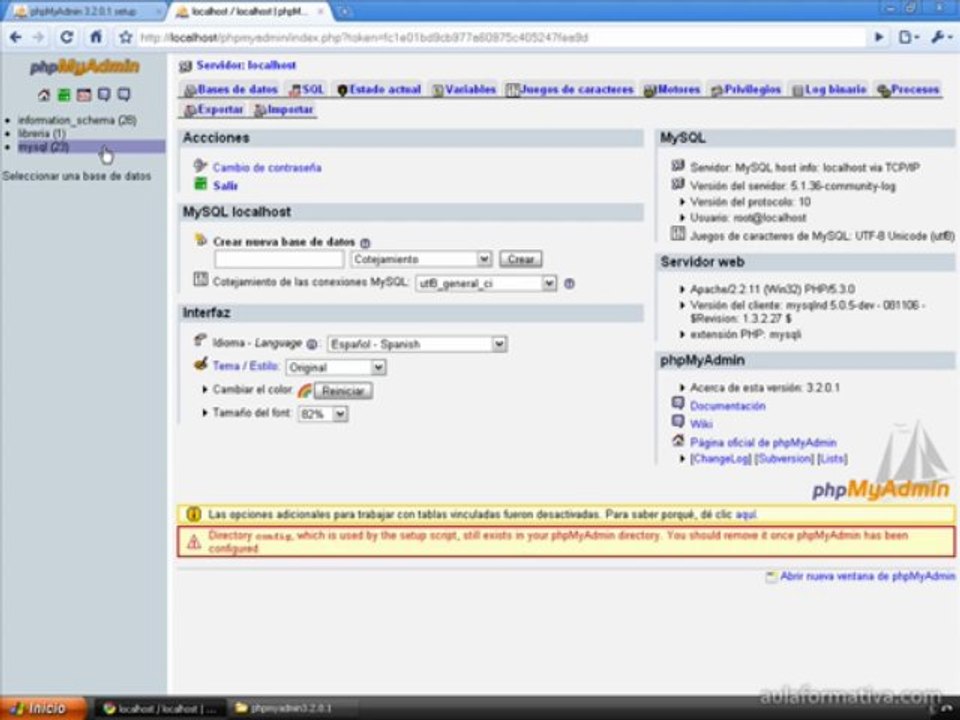Switch to Estado actual tab
The image size is (960, 720).
tap(379, 89)
